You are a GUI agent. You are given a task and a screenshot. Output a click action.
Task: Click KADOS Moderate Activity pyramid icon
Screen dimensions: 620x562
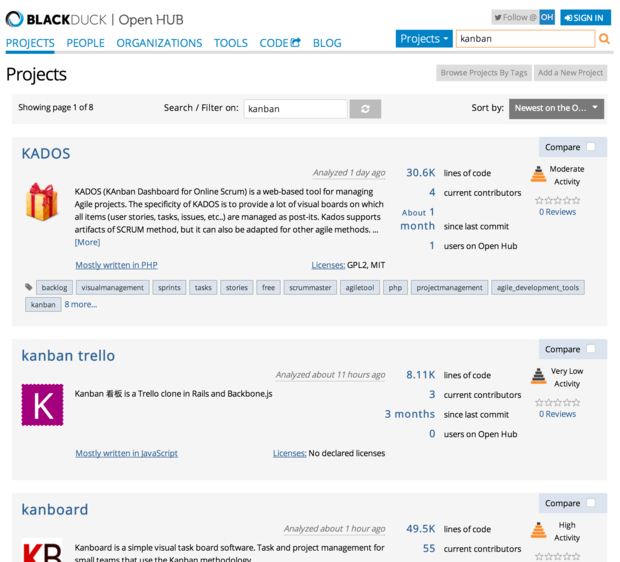538,174
